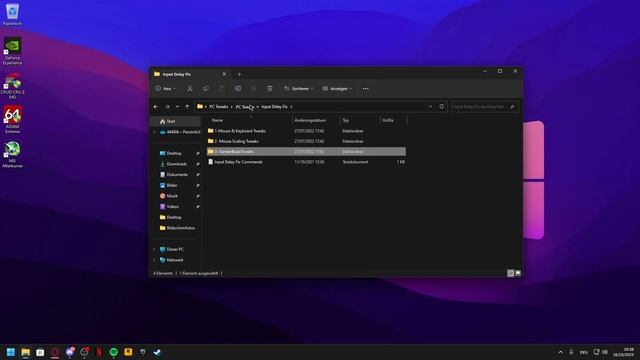Expand the OneDrive Persönlich tree node
Screen dimensions: 640x360
click(x=154, y=132)
